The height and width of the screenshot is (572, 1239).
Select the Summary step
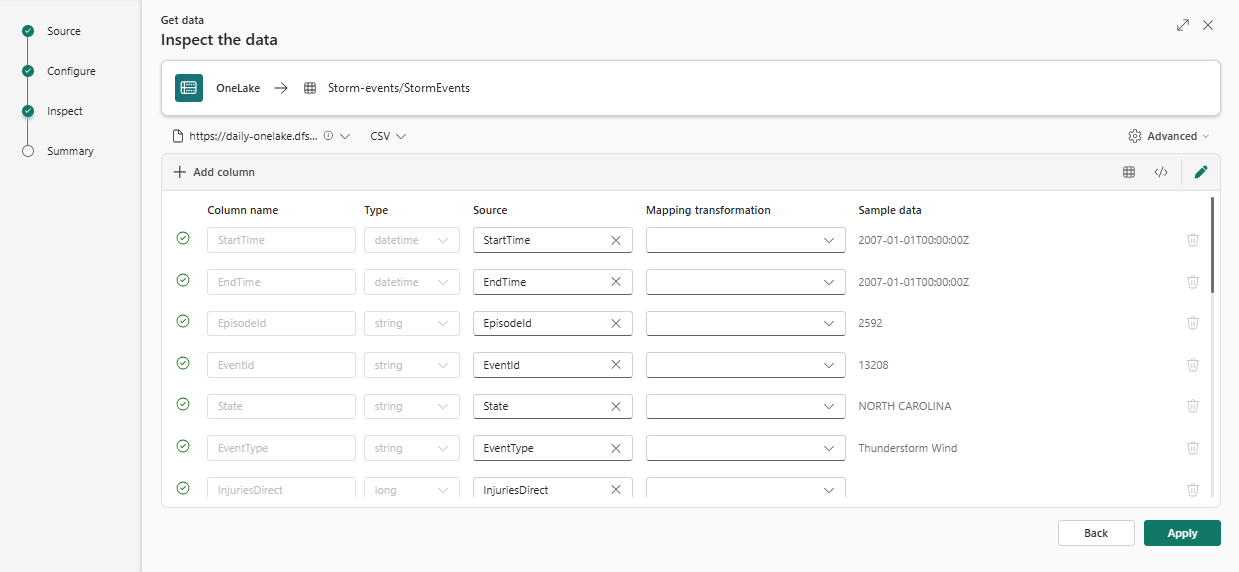click(70, 151)
